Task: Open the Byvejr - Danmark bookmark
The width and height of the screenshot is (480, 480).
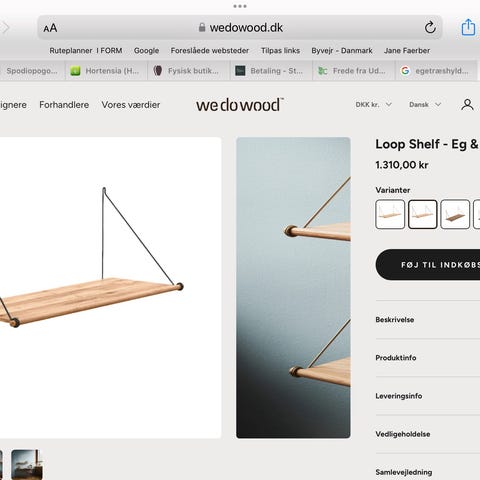Action: point(342,51)
